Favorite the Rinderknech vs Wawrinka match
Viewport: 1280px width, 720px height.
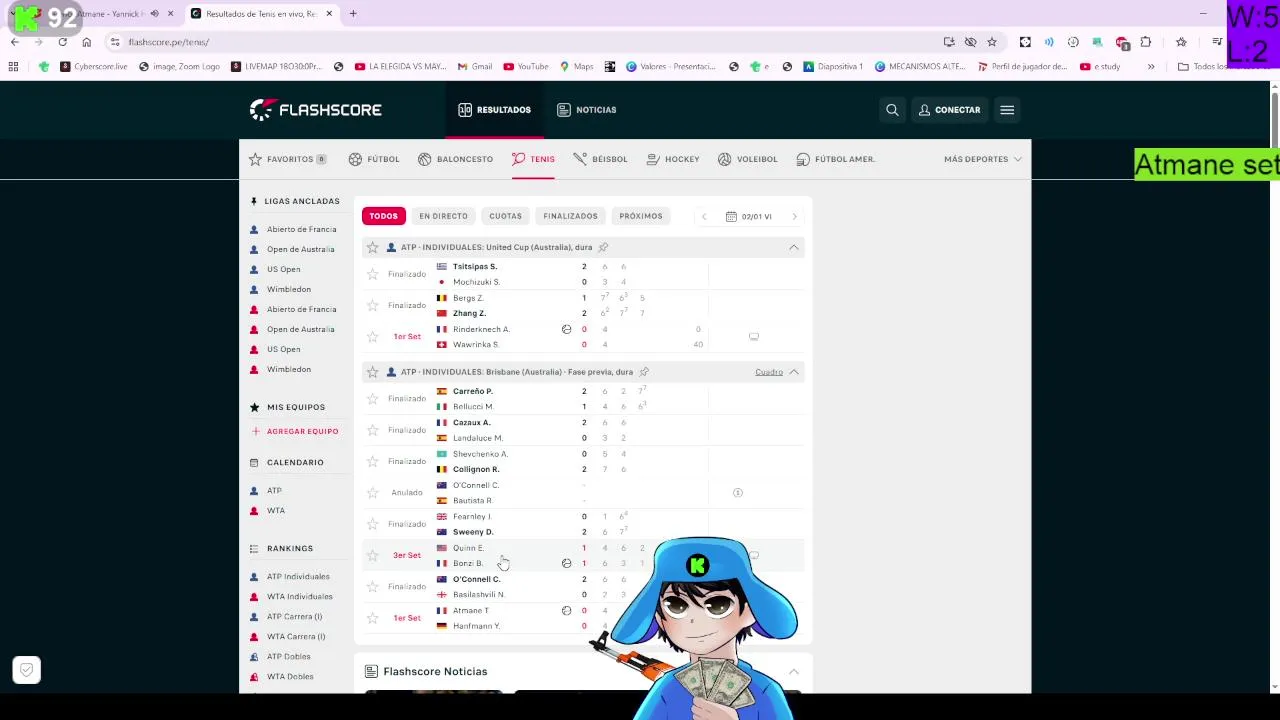(373, 337)
